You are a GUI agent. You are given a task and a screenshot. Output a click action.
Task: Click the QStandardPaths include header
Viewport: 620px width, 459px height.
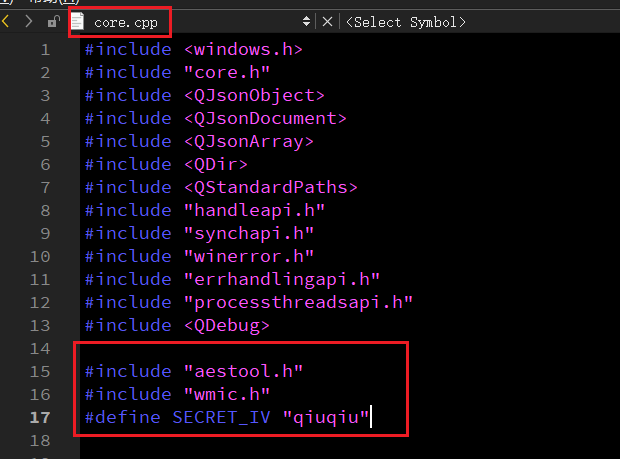(x=271, y=187)
